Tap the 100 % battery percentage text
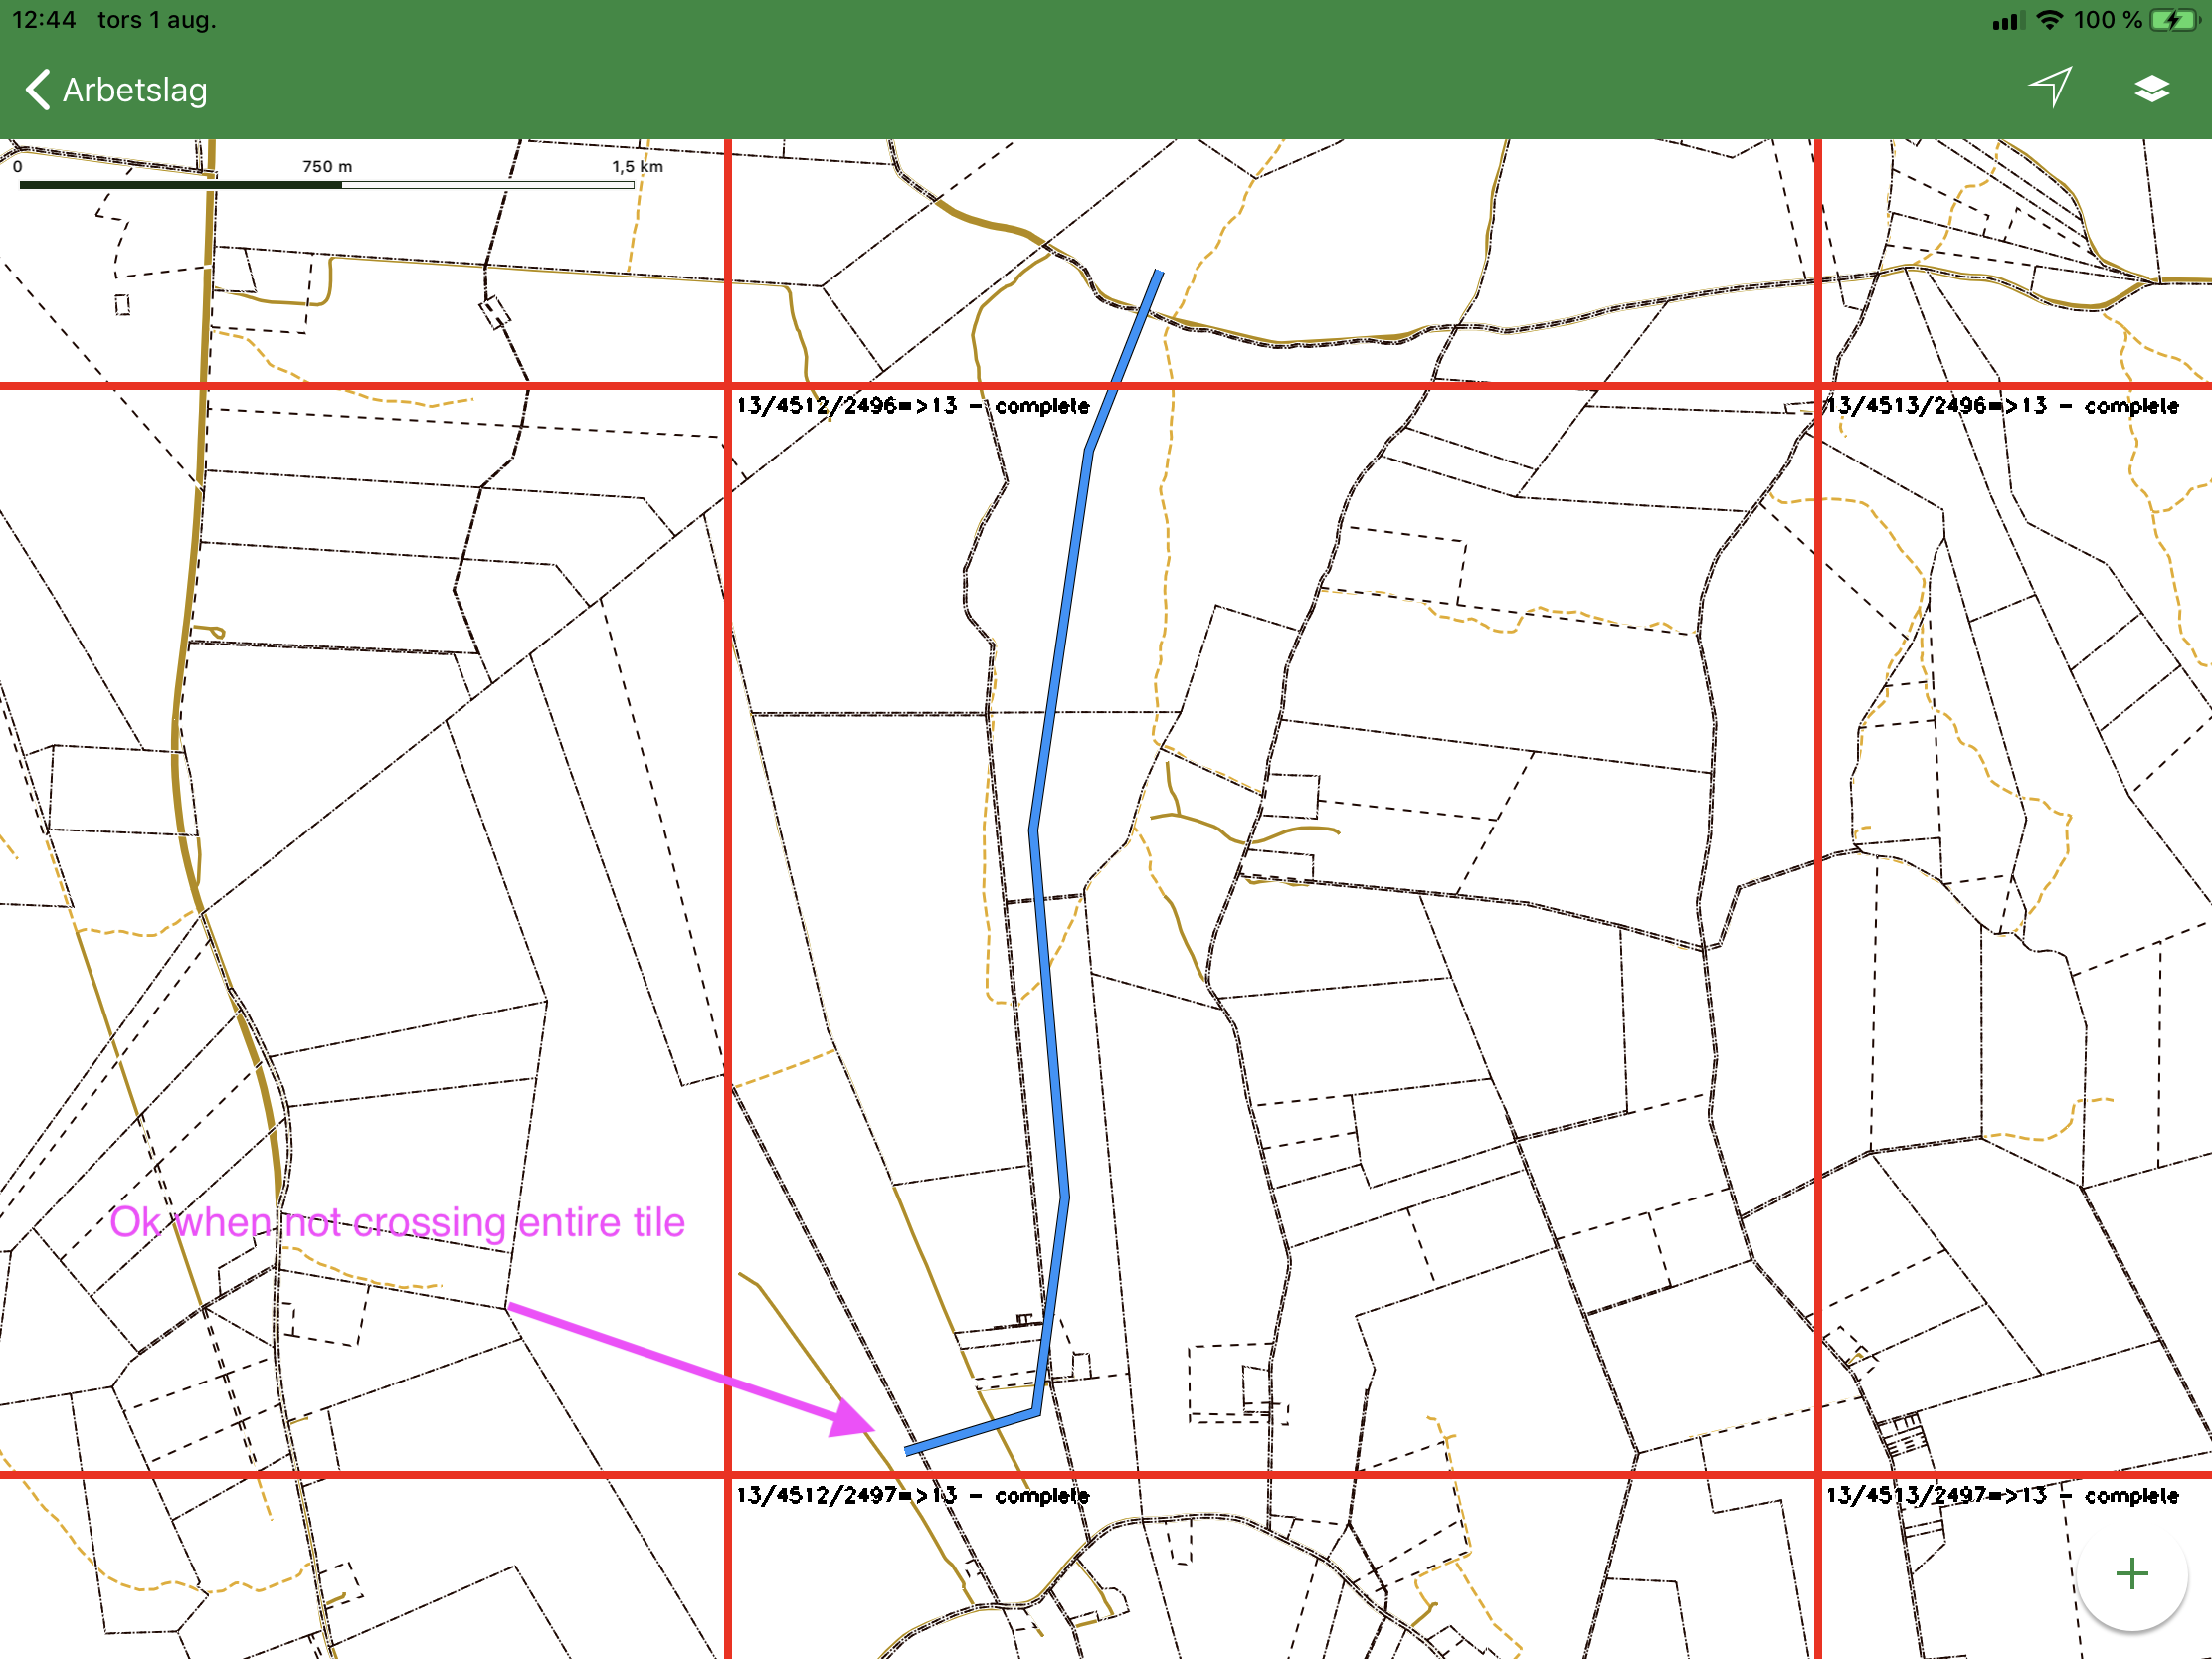Screen dimensions: 2212x1659 [x=2107, y=20]
